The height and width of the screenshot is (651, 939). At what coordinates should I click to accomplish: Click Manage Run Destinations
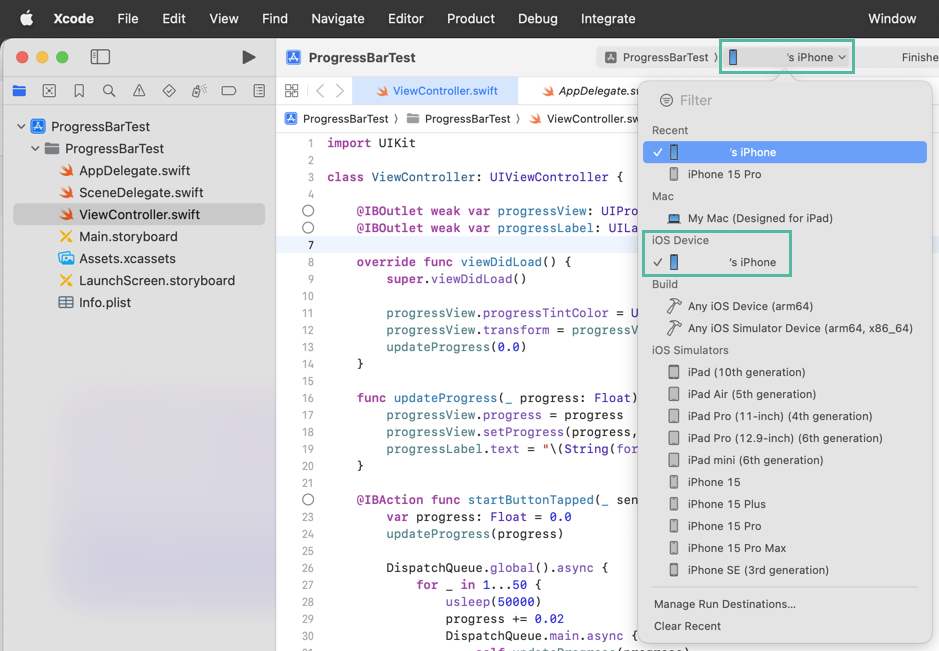click(725, 604)
